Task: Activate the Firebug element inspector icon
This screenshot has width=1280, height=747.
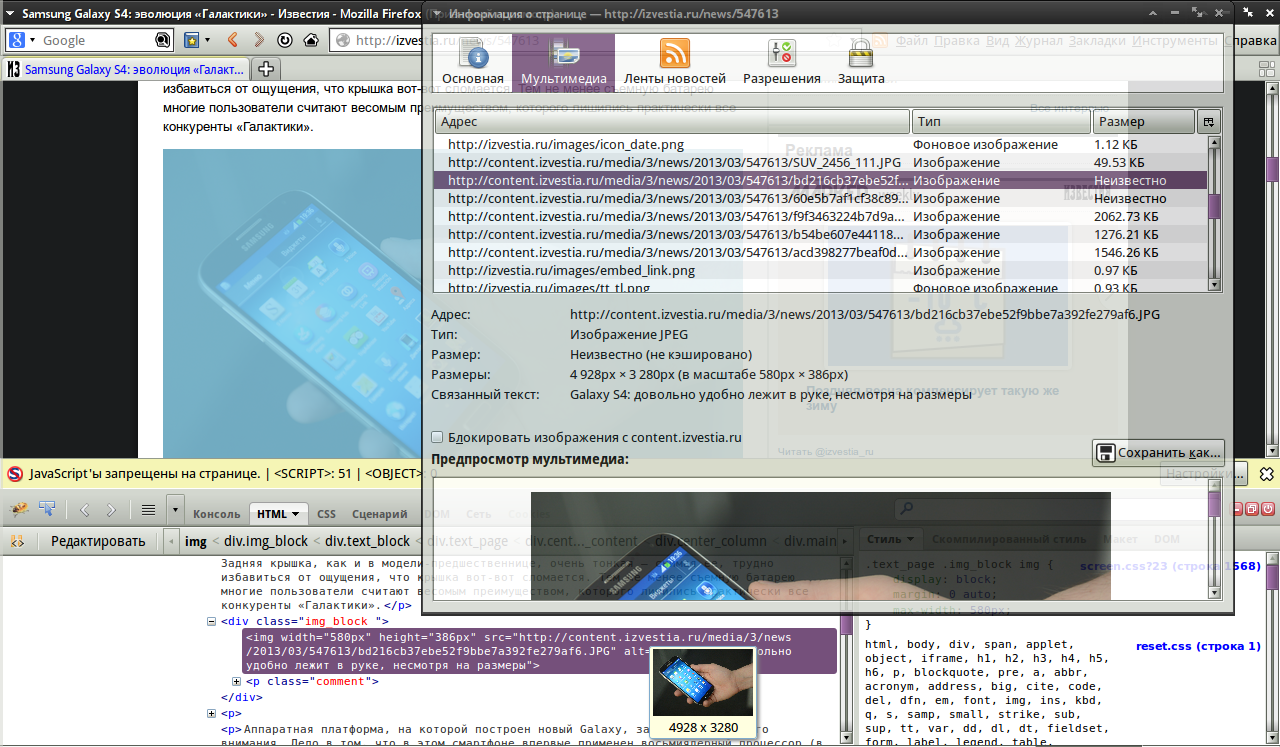Action: point(46,510)
